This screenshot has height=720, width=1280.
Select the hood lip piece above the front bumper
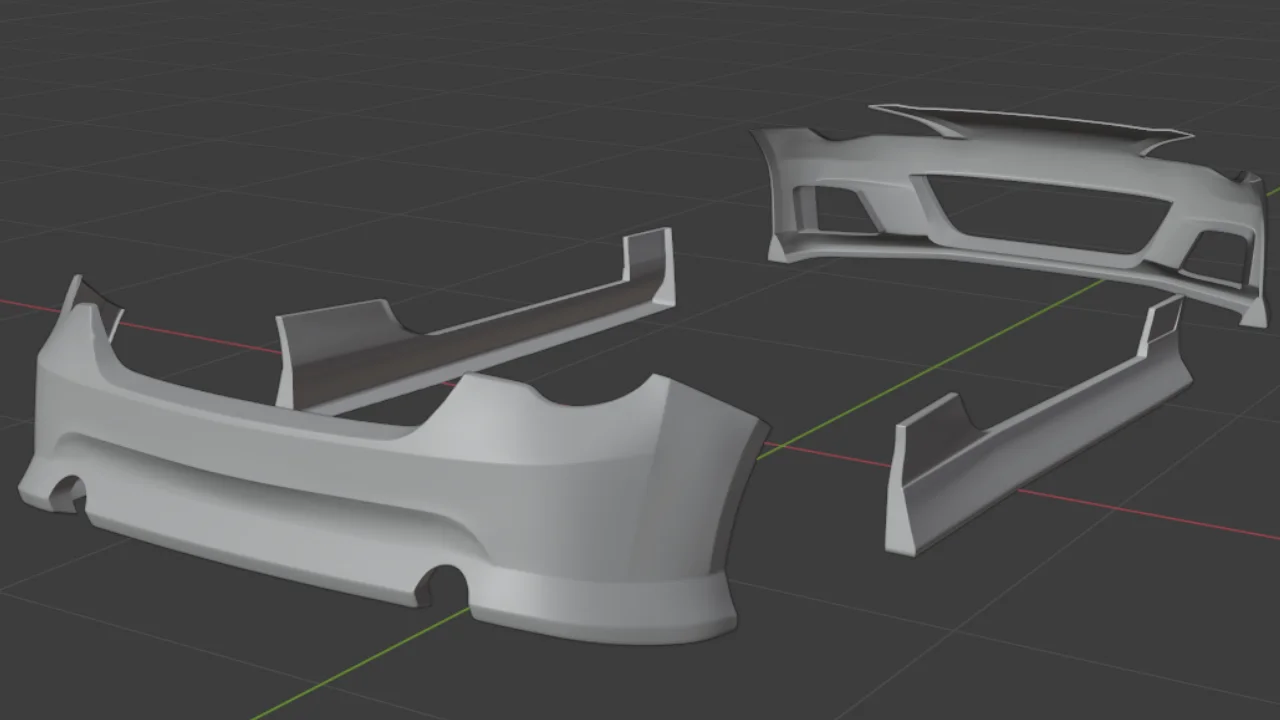[x=1020, y=120]
